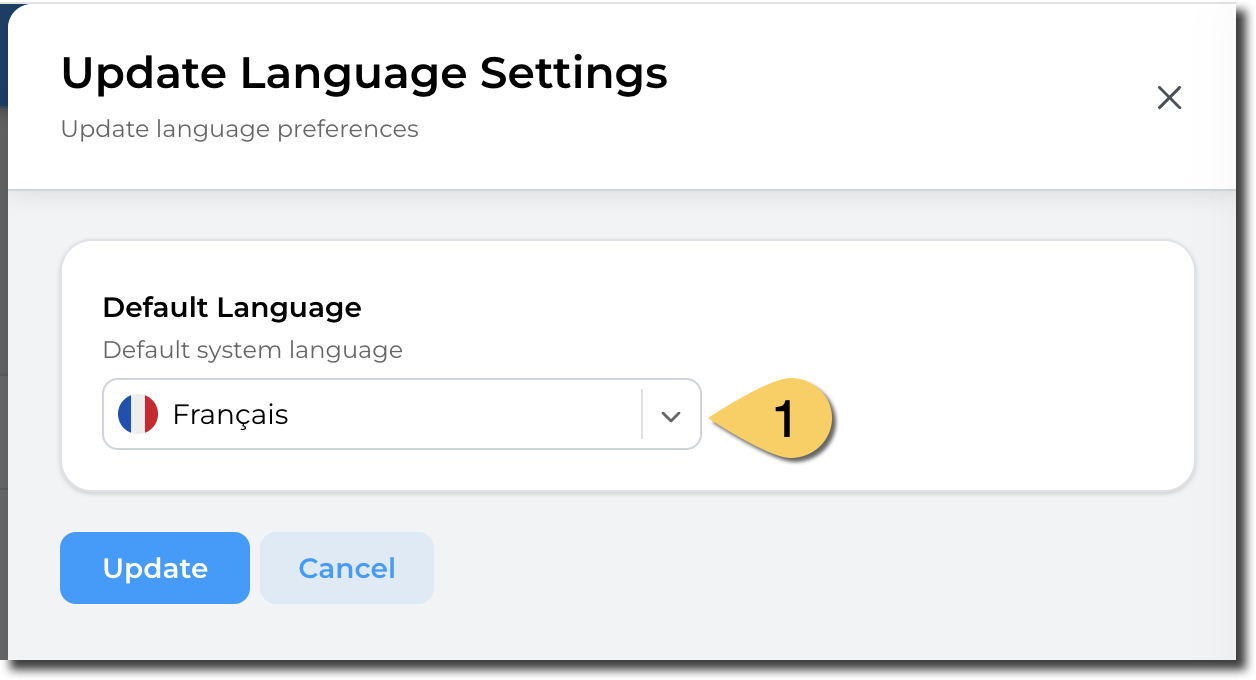Open the Français language combo box
Image resolution: width=1256 pixels, height=680 pixels.
coord(401,414)
